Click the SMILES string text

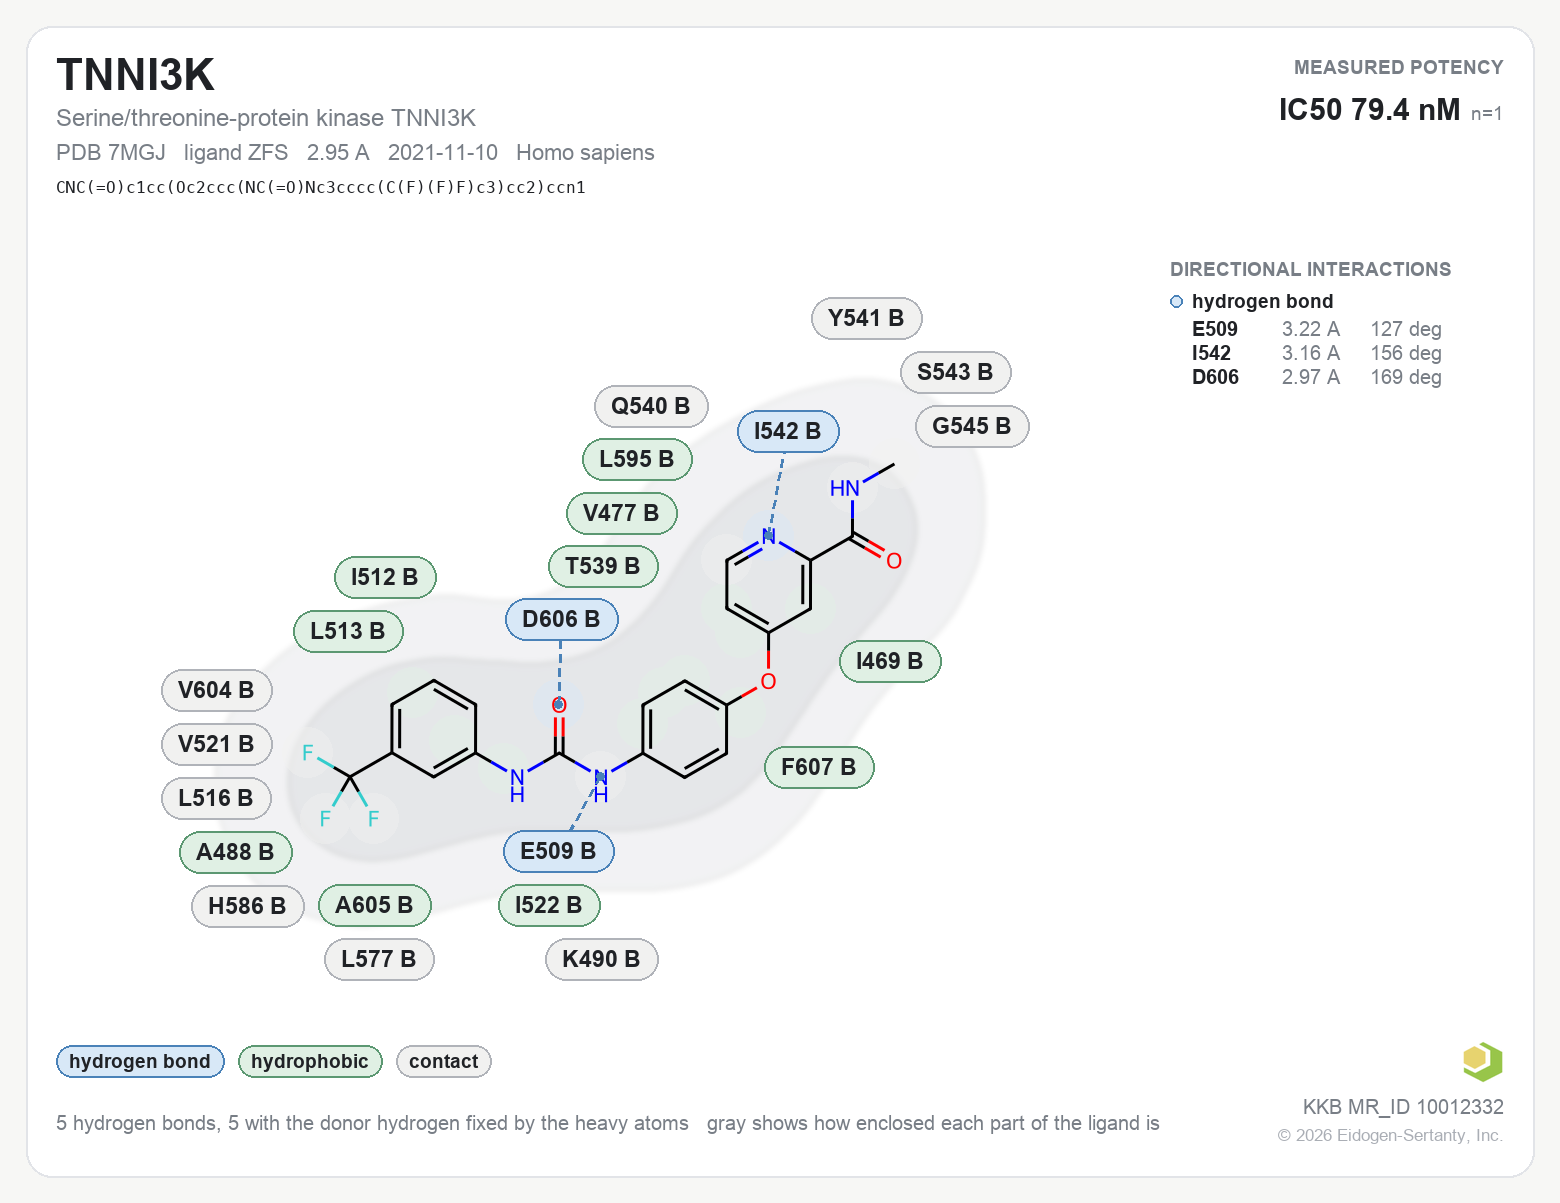[x=321, y=187]
